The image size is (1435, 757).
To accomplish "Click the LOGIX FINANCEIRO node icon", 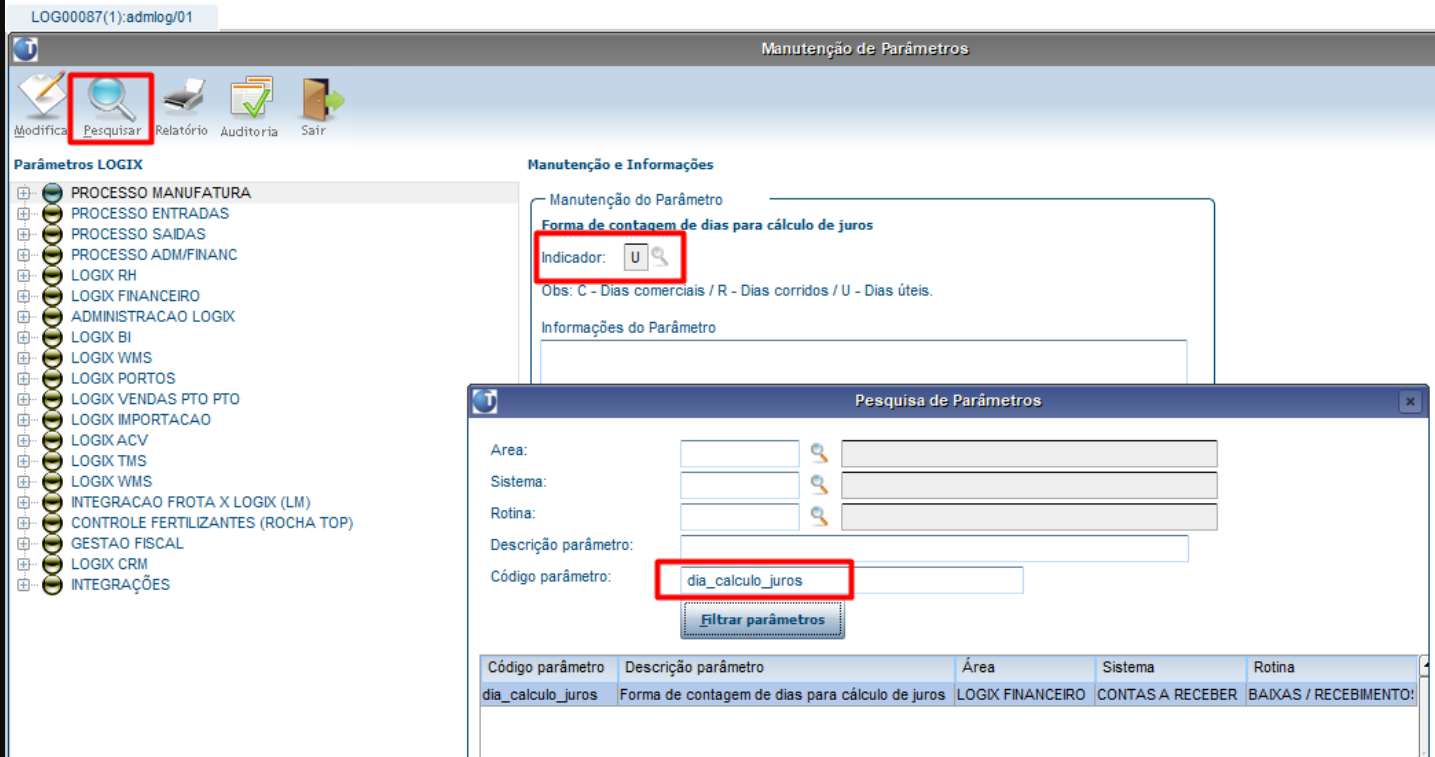I will point(53,296).
